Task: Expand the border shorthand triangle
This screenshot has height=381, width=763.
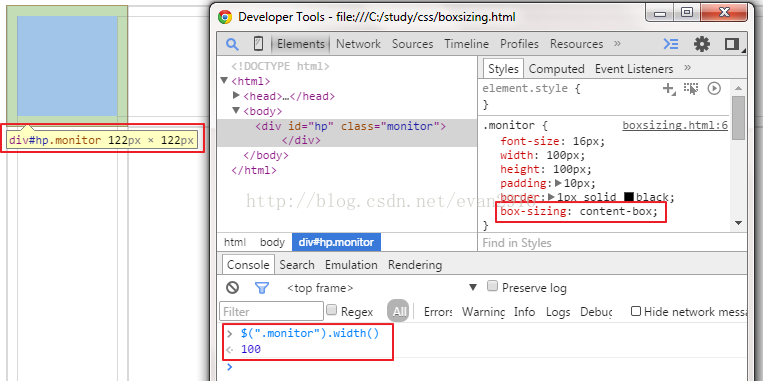Action: pyautogui.click(x=551, y=197)
